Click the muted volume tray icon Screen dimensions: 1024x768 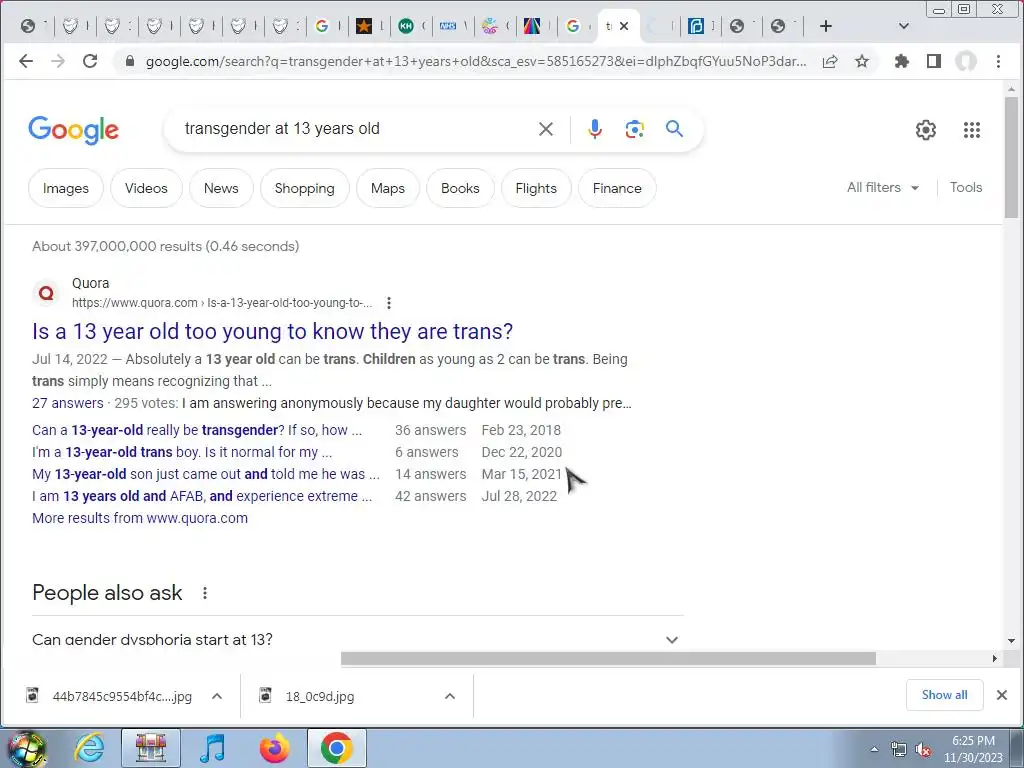pyautogui.click(x=923, y=750)
